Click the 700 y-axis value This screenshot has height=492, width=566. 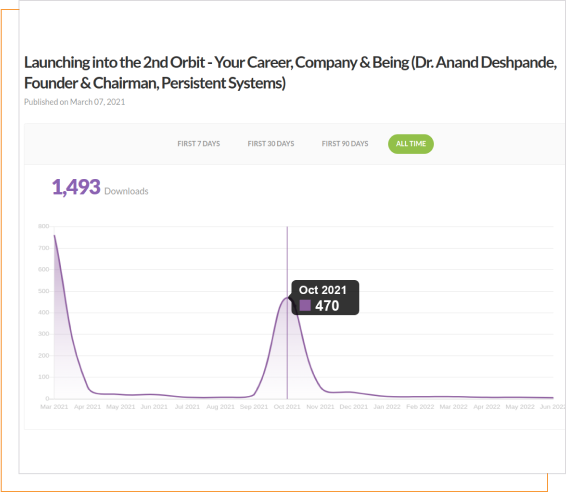click(44, 248)
